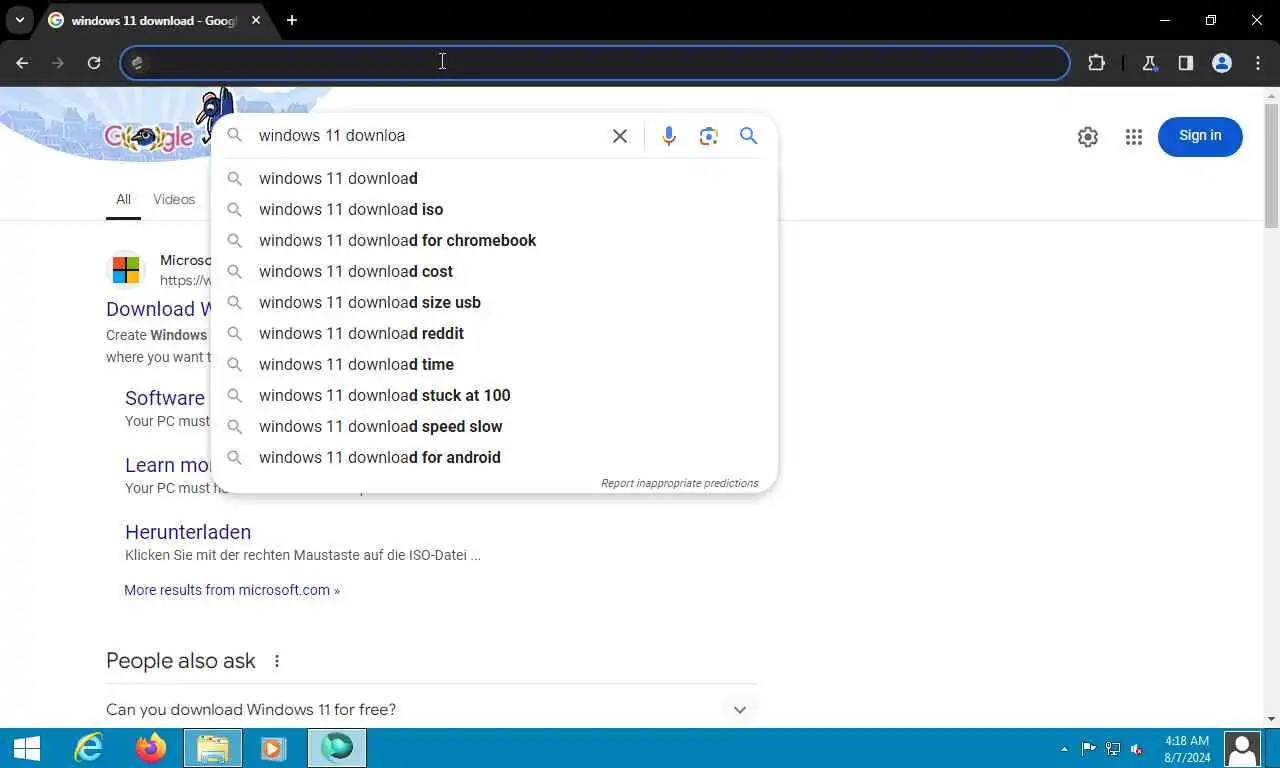
Task: Select the All results tab
Action: [123, 200]
